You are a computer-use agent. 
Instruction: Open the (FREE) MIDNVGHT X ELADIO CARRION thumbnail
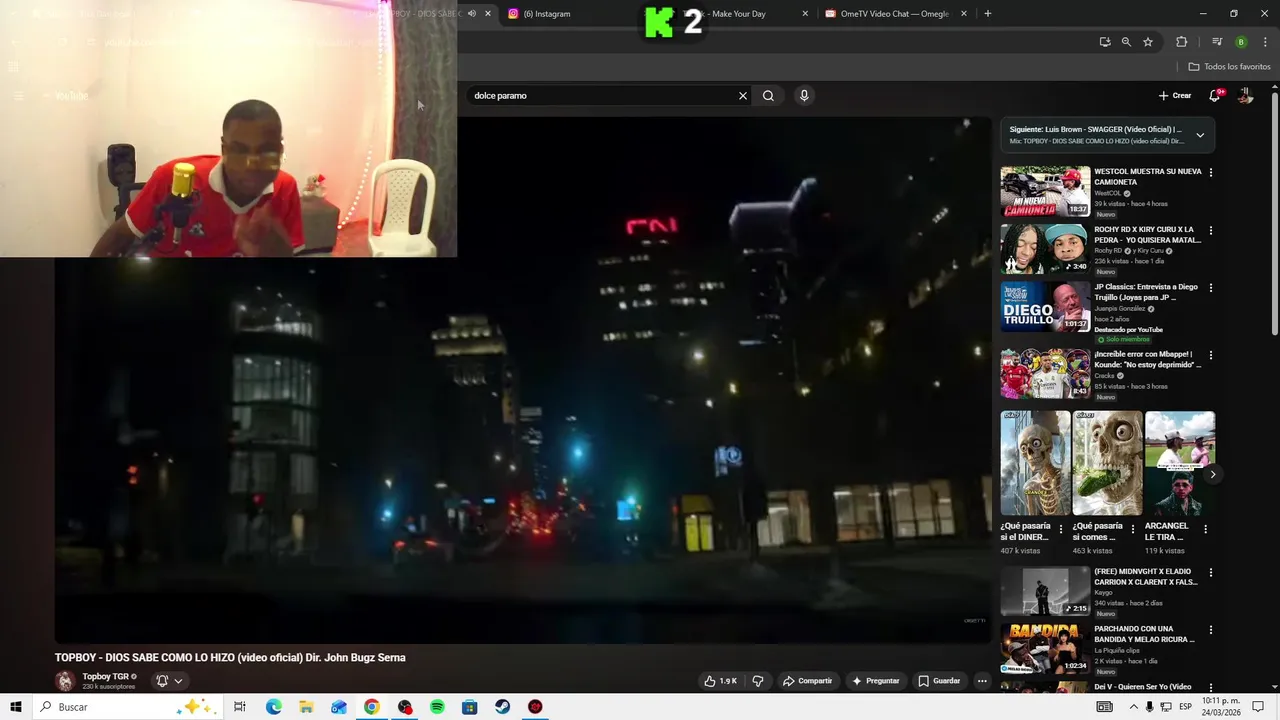(1045, 591)
